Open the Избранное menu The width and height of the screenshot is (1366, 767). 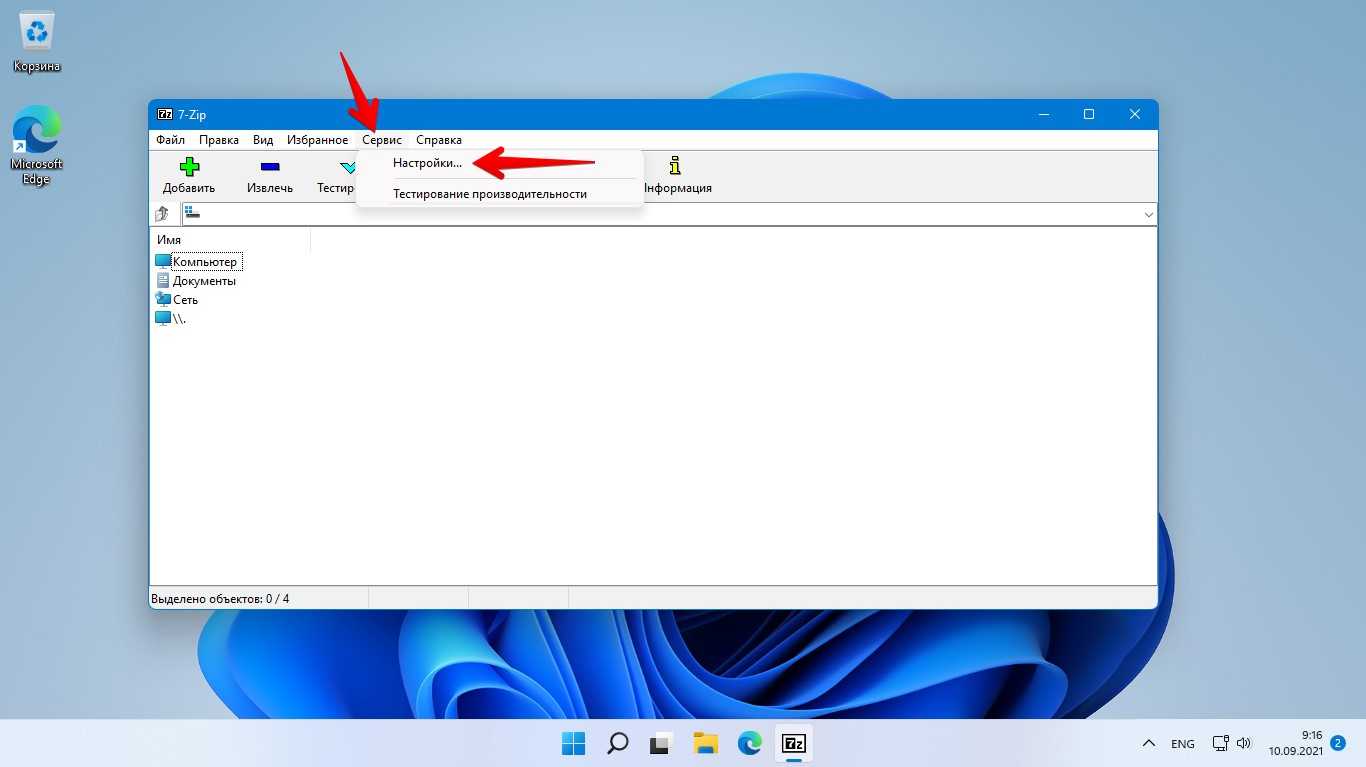tap(317, 140)
